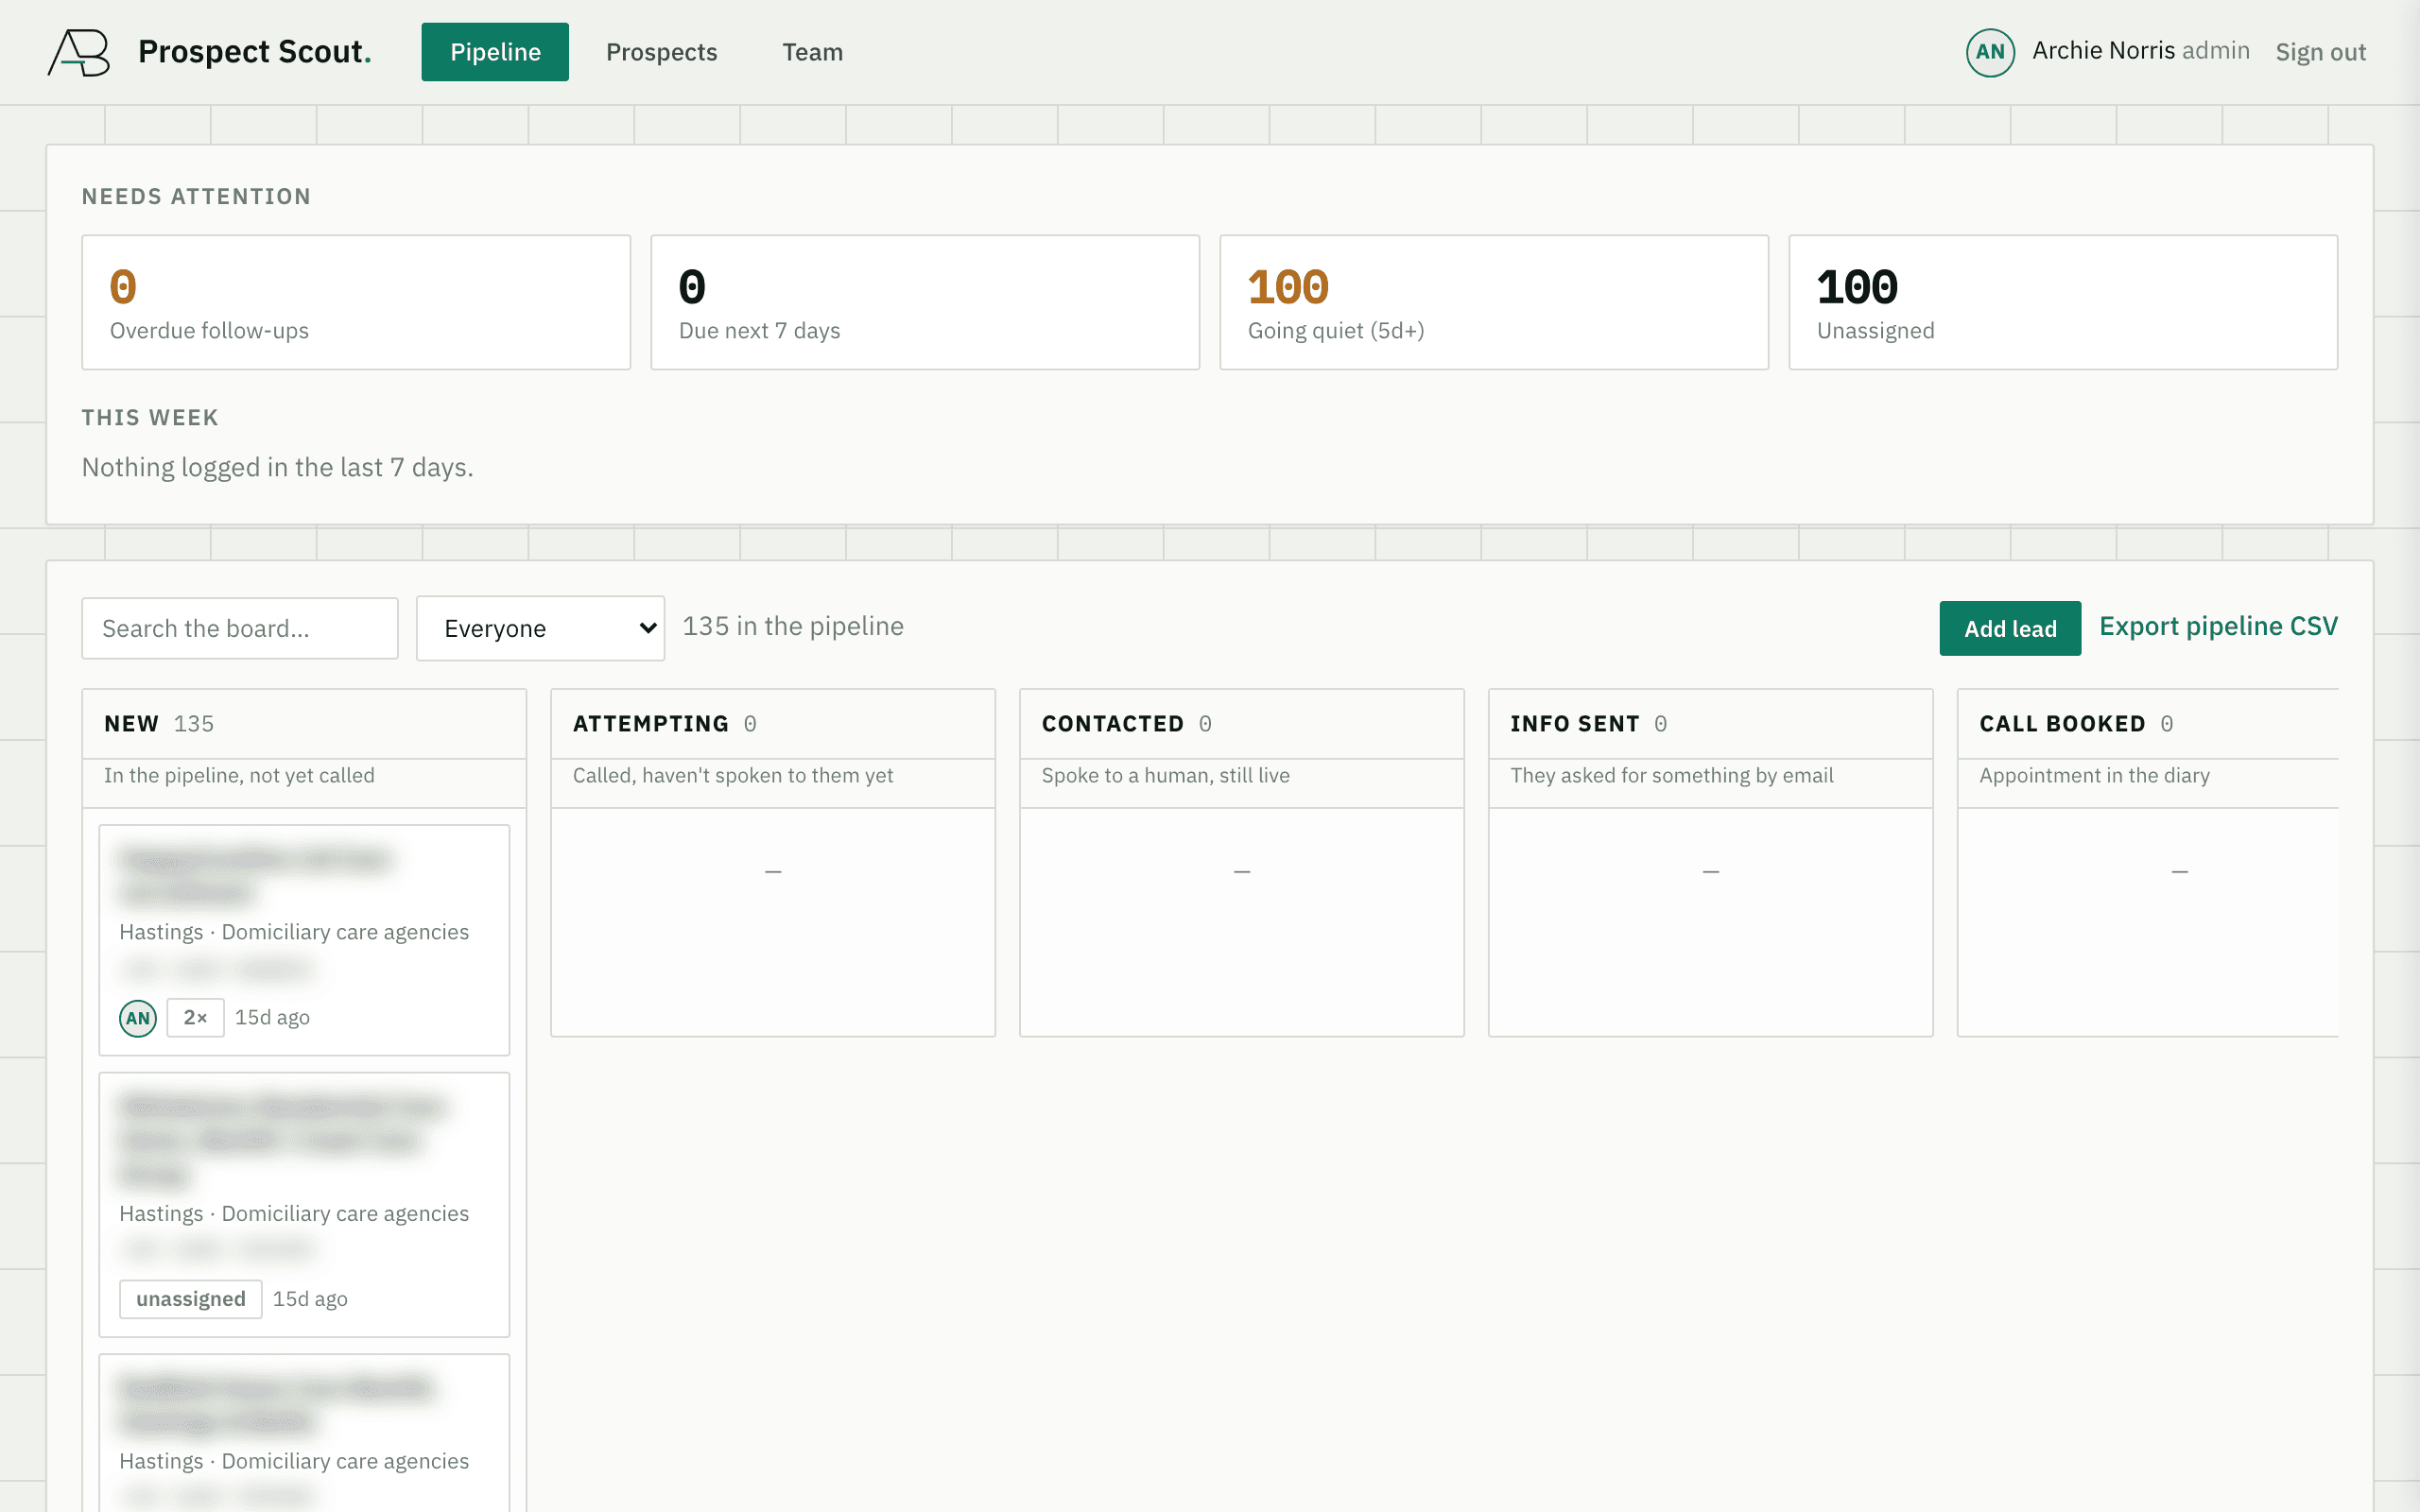Click the Archie Norris admin name
Screen dimensions: 2420x1512
(2140, 51)
